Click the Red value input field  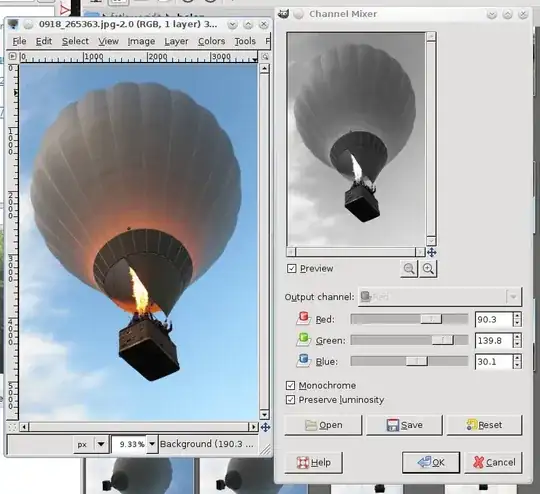(494, 319)
